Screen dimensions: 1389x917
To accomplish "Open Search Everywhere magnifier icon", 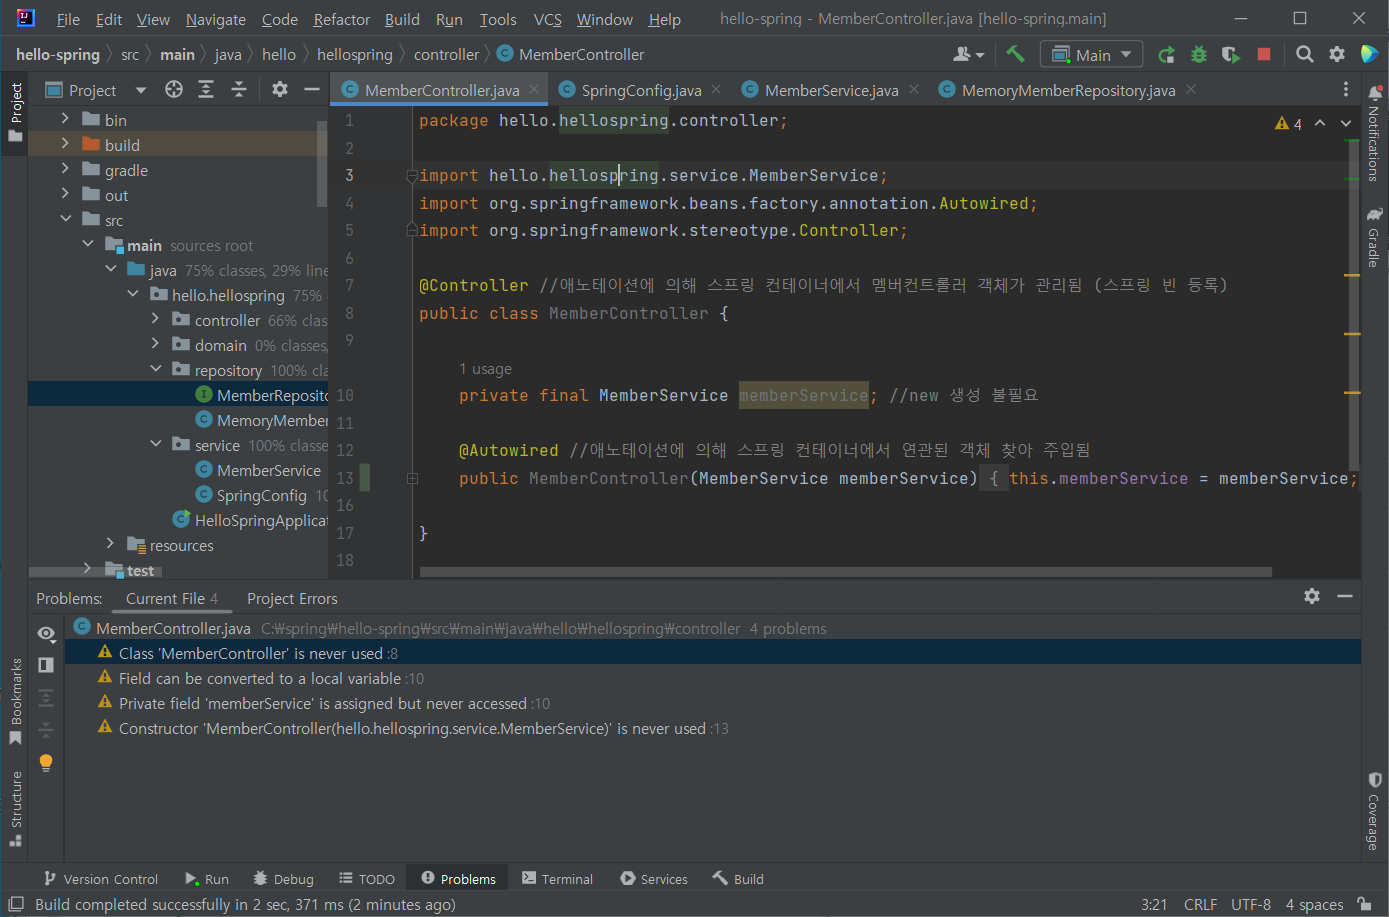I will [x=1304, y=54].
